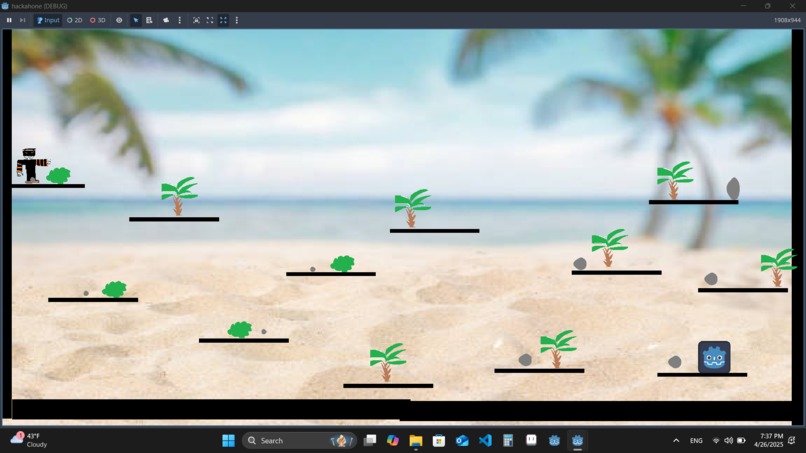This screenshot has height=453, width=806.
Task: Expand the hidden system tray icons
Action: (x=676, y=441)
